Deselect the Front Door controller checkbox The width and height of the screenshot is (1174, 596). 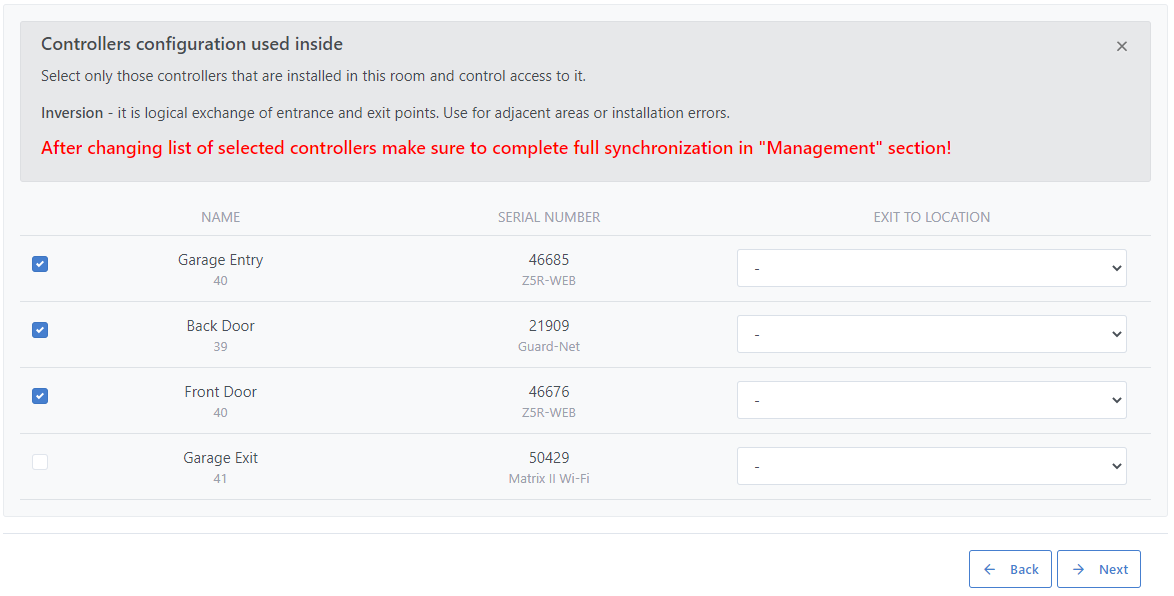click(x=40, y=396)
